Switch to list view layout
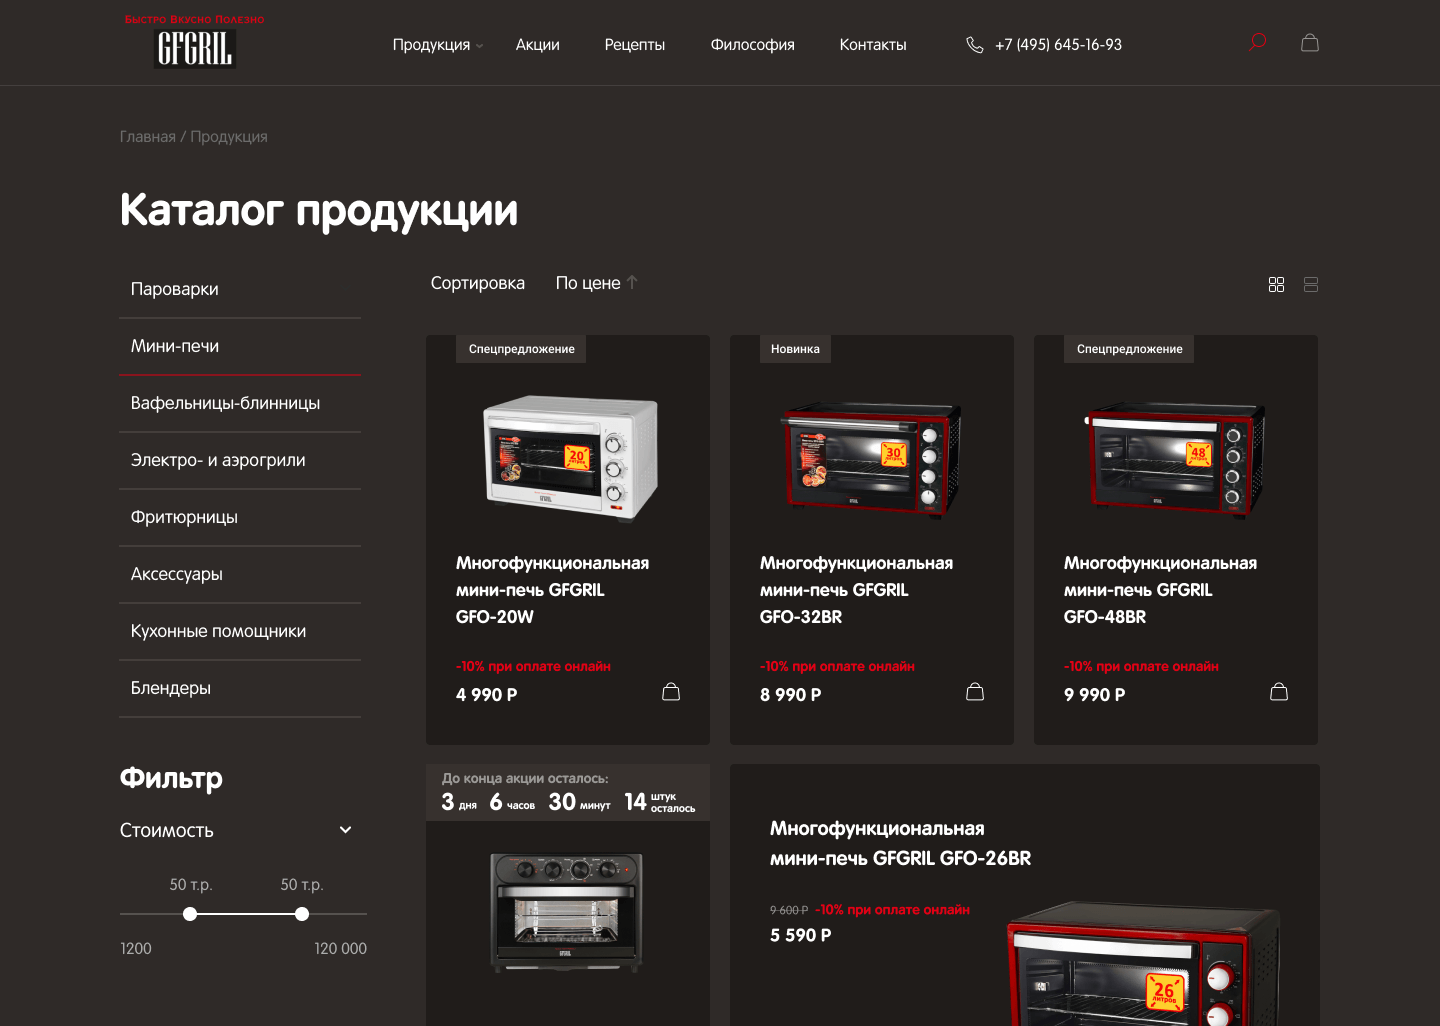 [x=1311, y=285]
